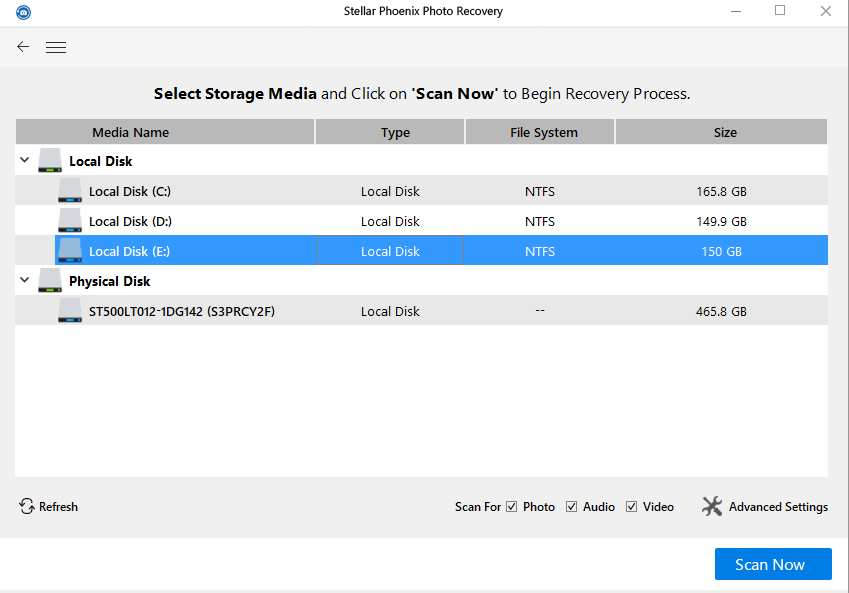849x593 pixels.
Task: Click Type cell in Local Disk (D:) row
Action: tap(390, 221)
